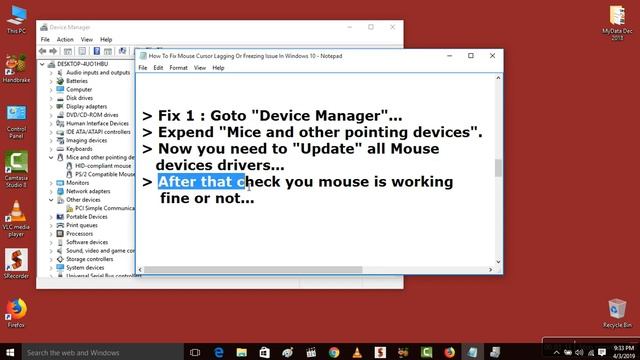Screen dimensions: 640x360
Task: Collapse Mice and other pointing devices node
Action: (x=51, y=158)
